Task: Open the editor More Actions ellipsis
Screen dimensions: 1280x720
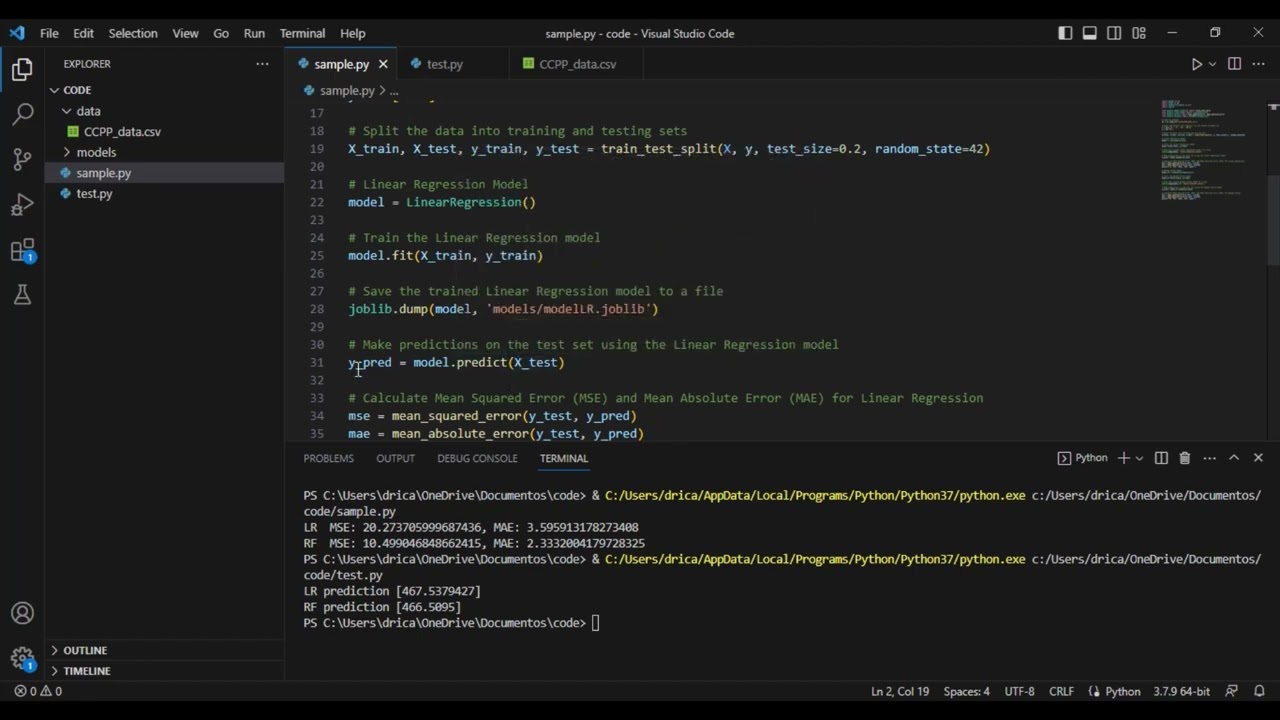Action: tap(1259, 64)
